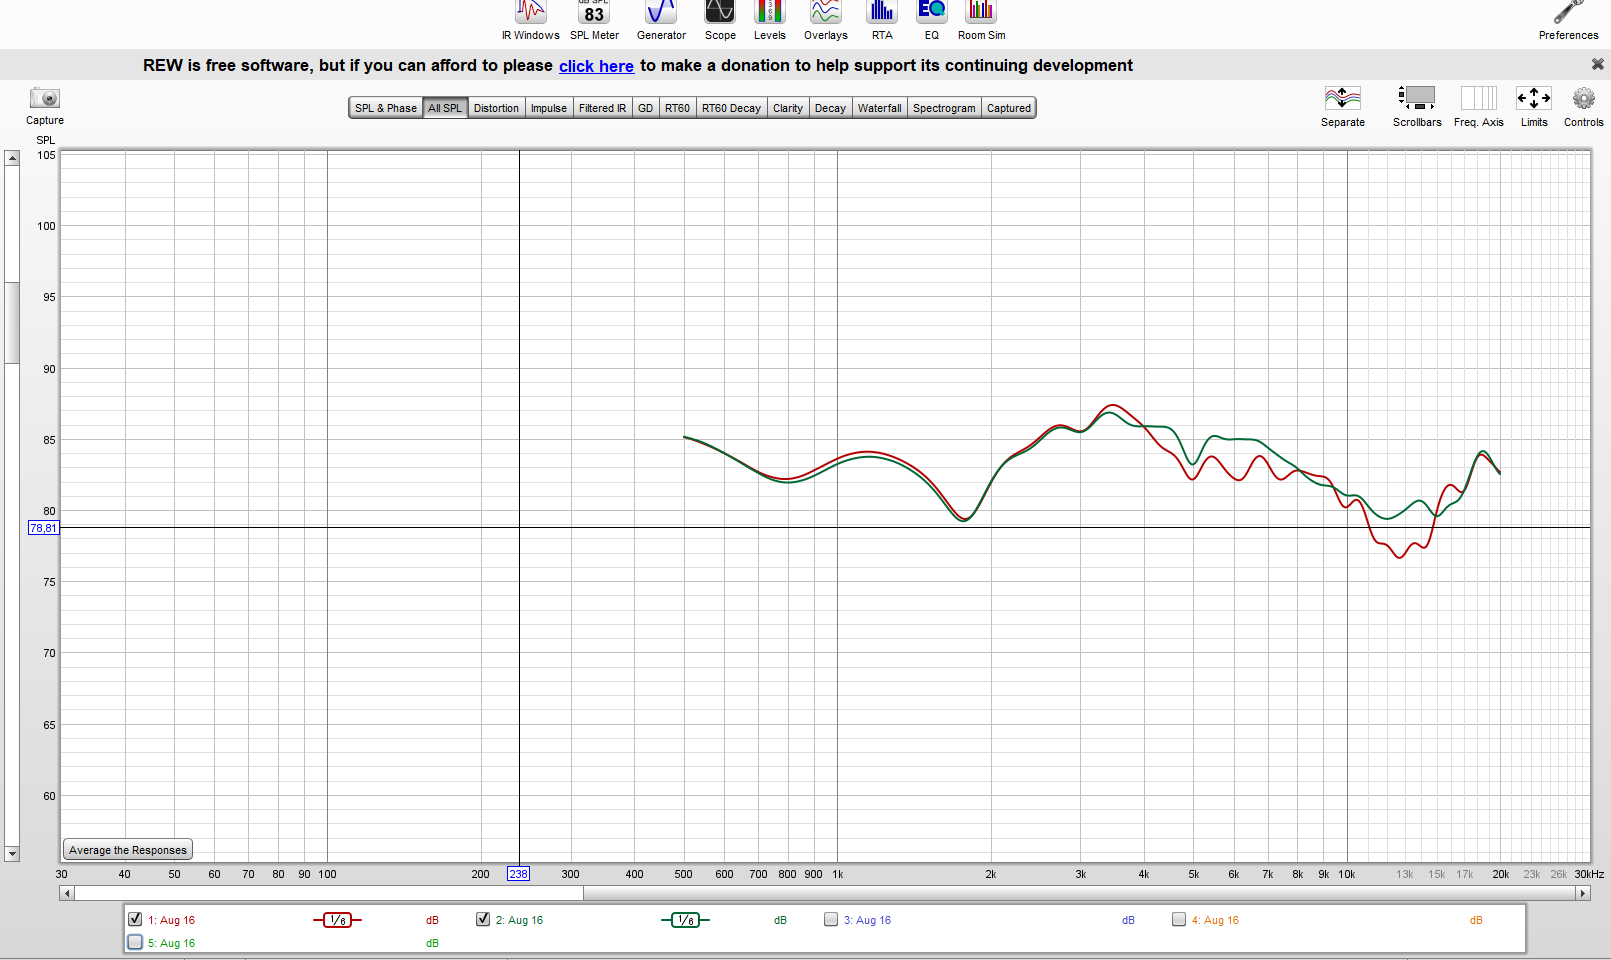Open the Room Sim tool
This screenshot has height=960, width=1611.
point(981,20)
